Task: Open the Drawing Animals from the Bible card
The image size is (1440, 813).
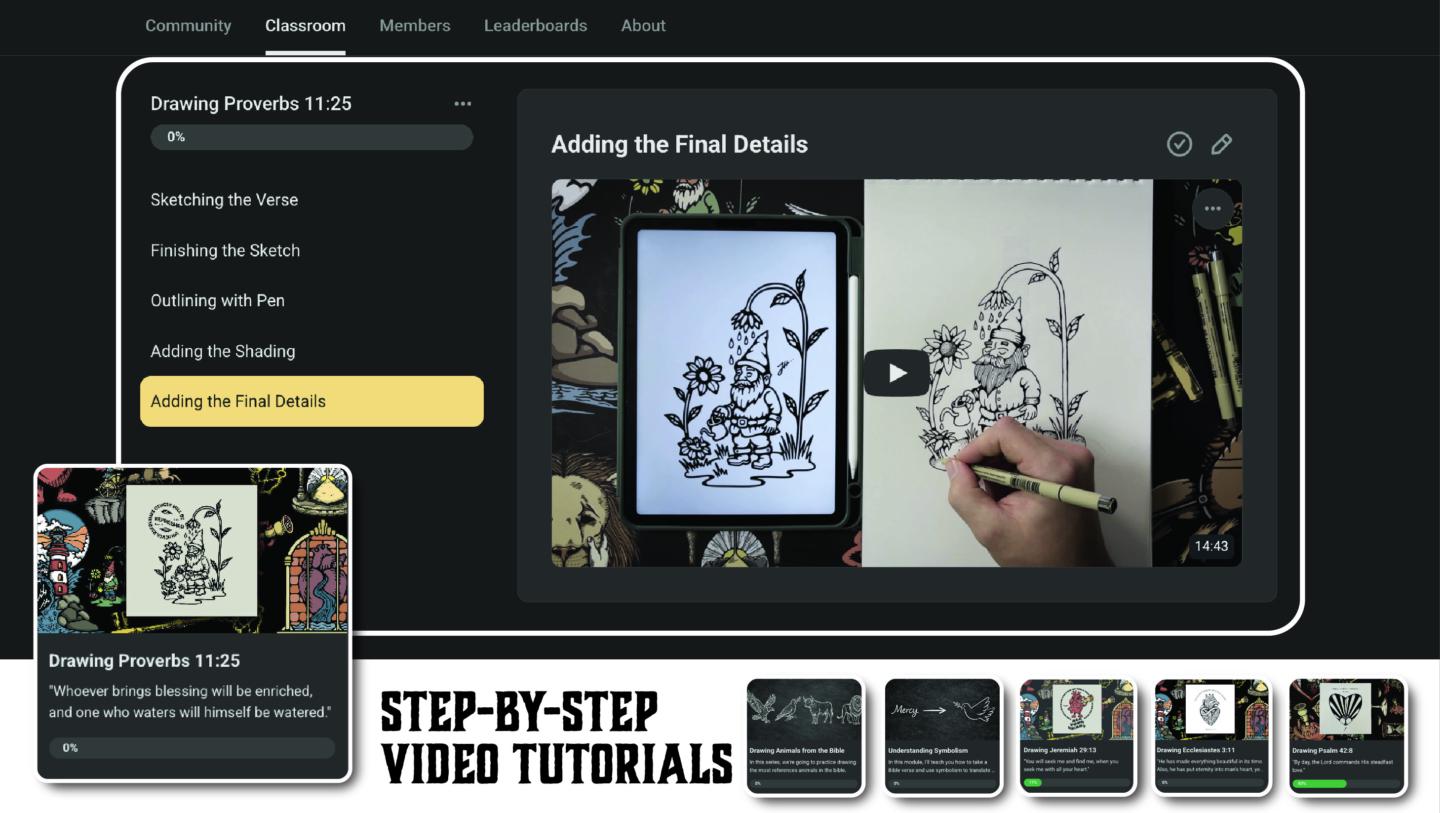Action: (x=805, y=736)
